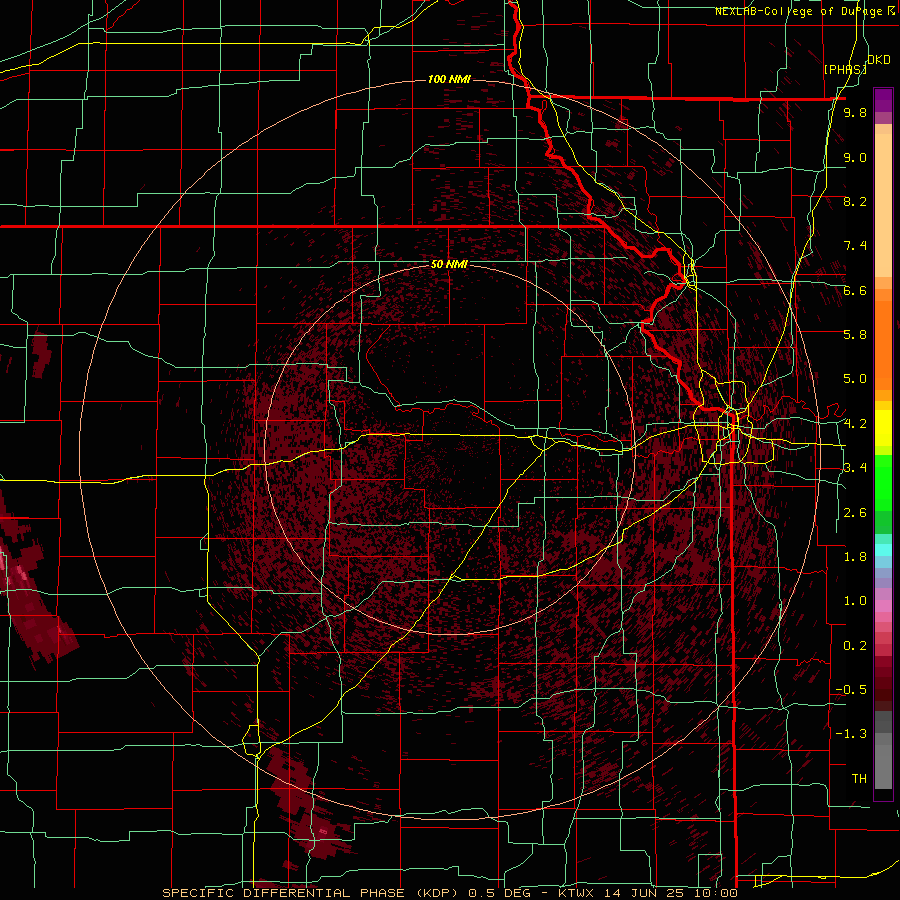Click the bright yellow segment of the color bar
Screen dimensions: 900x900
point(883,428)
